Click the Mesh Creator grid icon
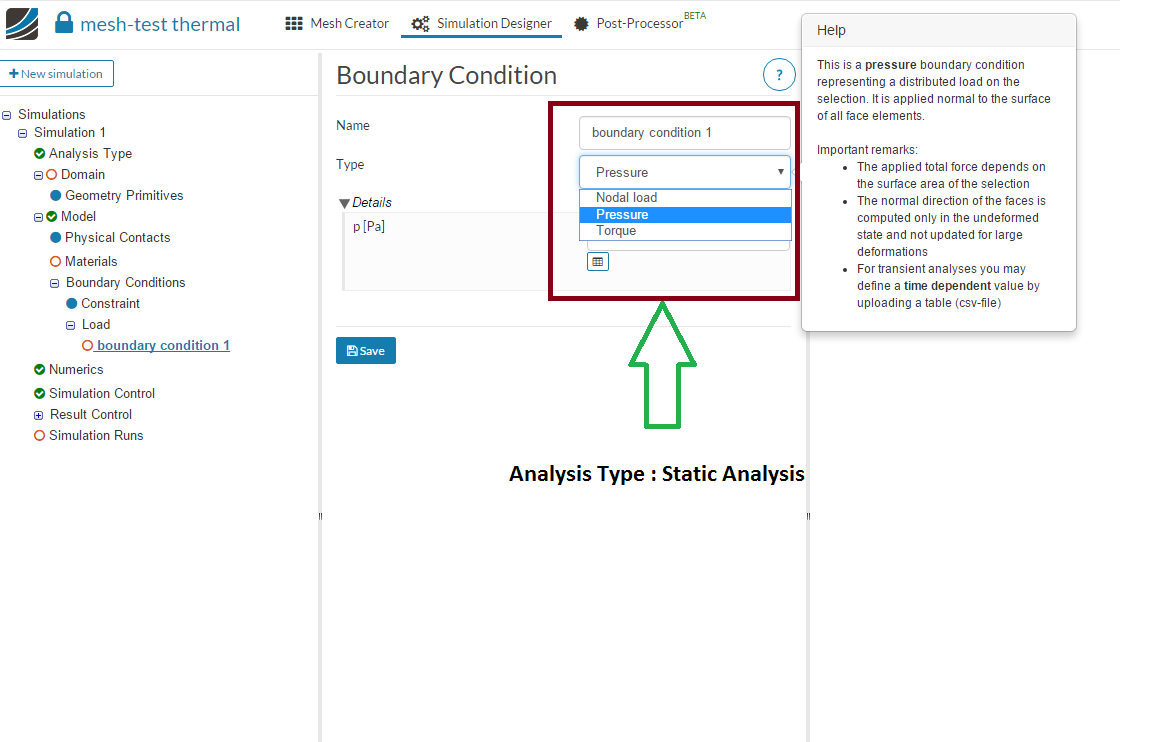Viewport: 1152px width, 742px height. [x=294, y=23]
